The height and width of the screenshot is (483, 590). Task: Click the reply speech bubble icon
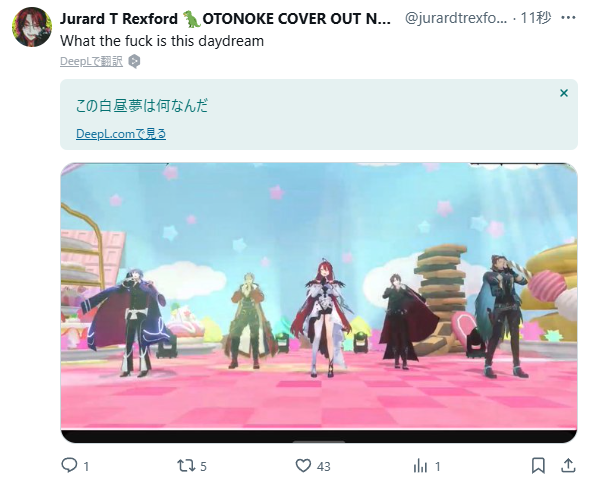click(69, 465)
